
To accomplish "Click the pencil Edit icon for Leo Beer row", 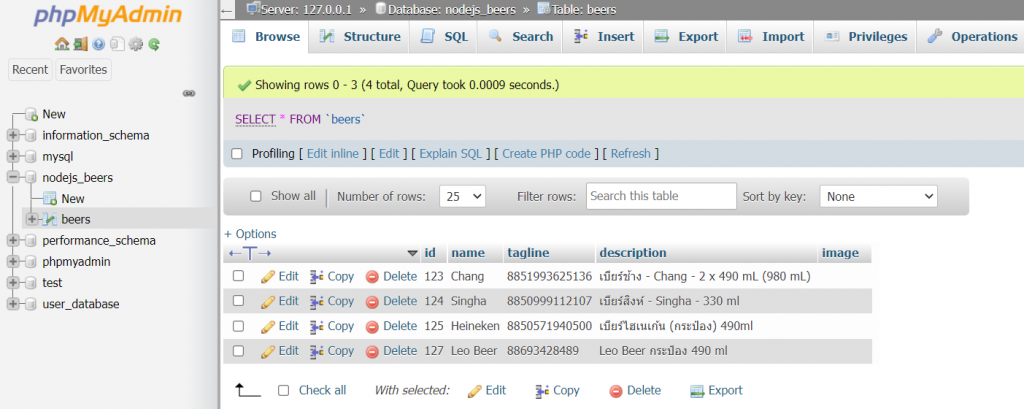I will pos(268,352).
